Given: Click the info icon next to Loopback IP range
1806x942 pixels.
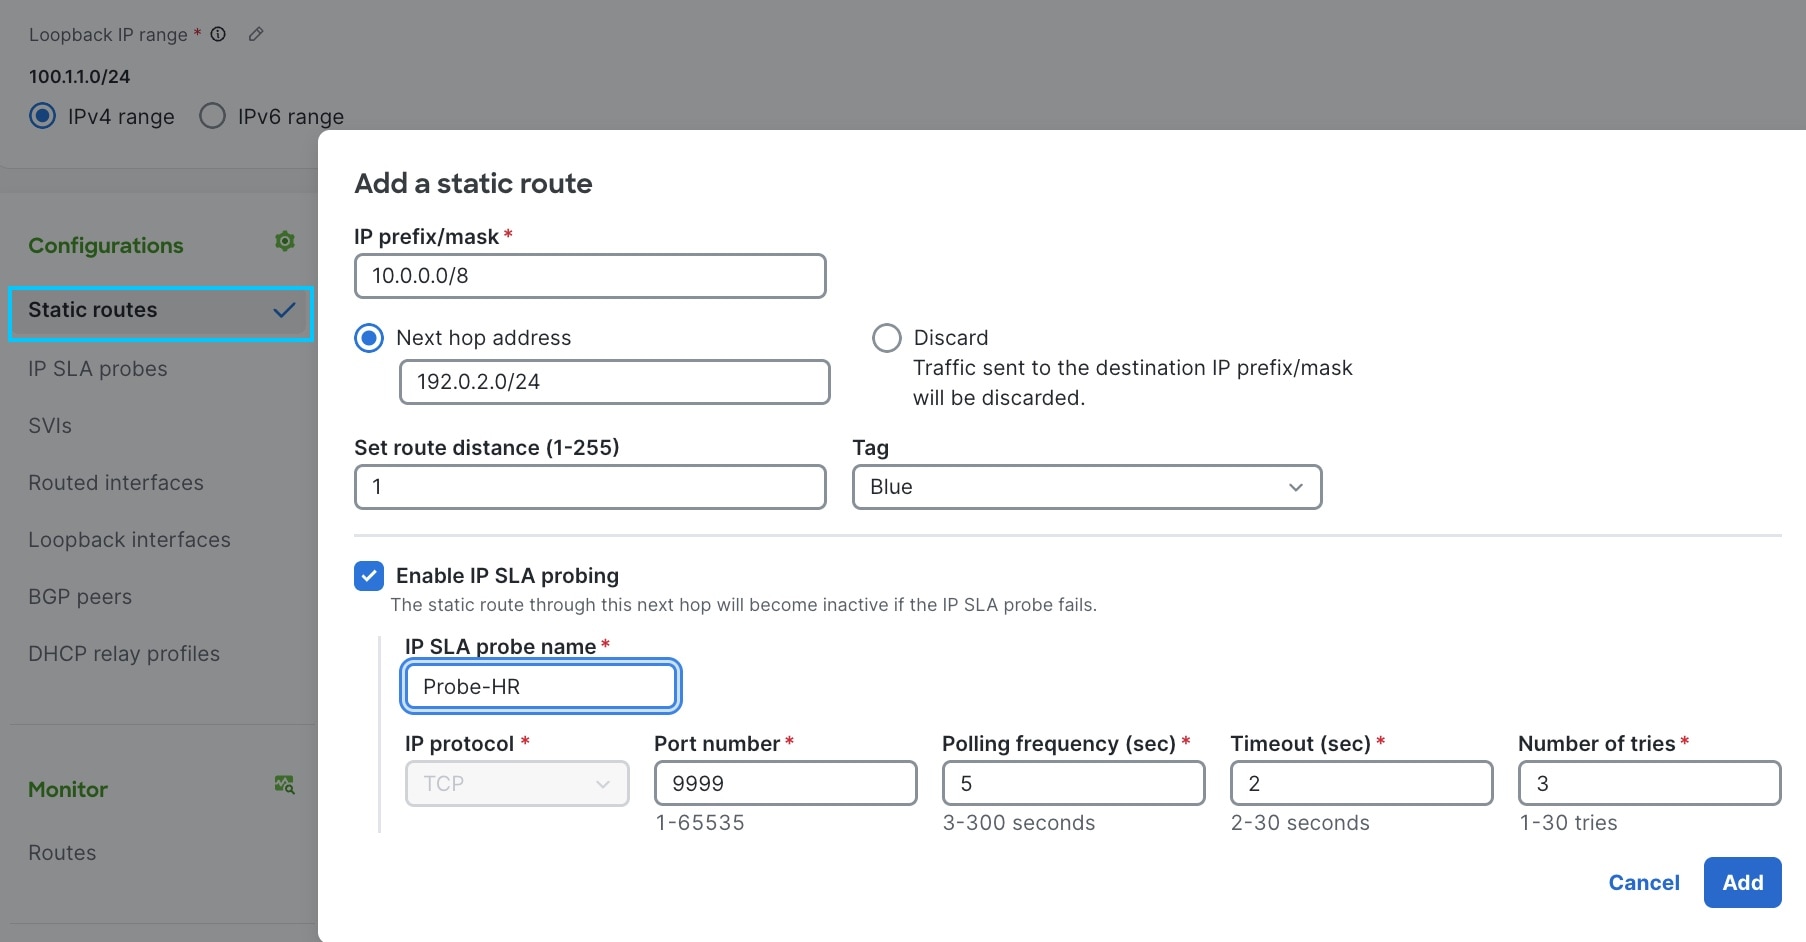Looking at the screenshot, I should [218, 34].
